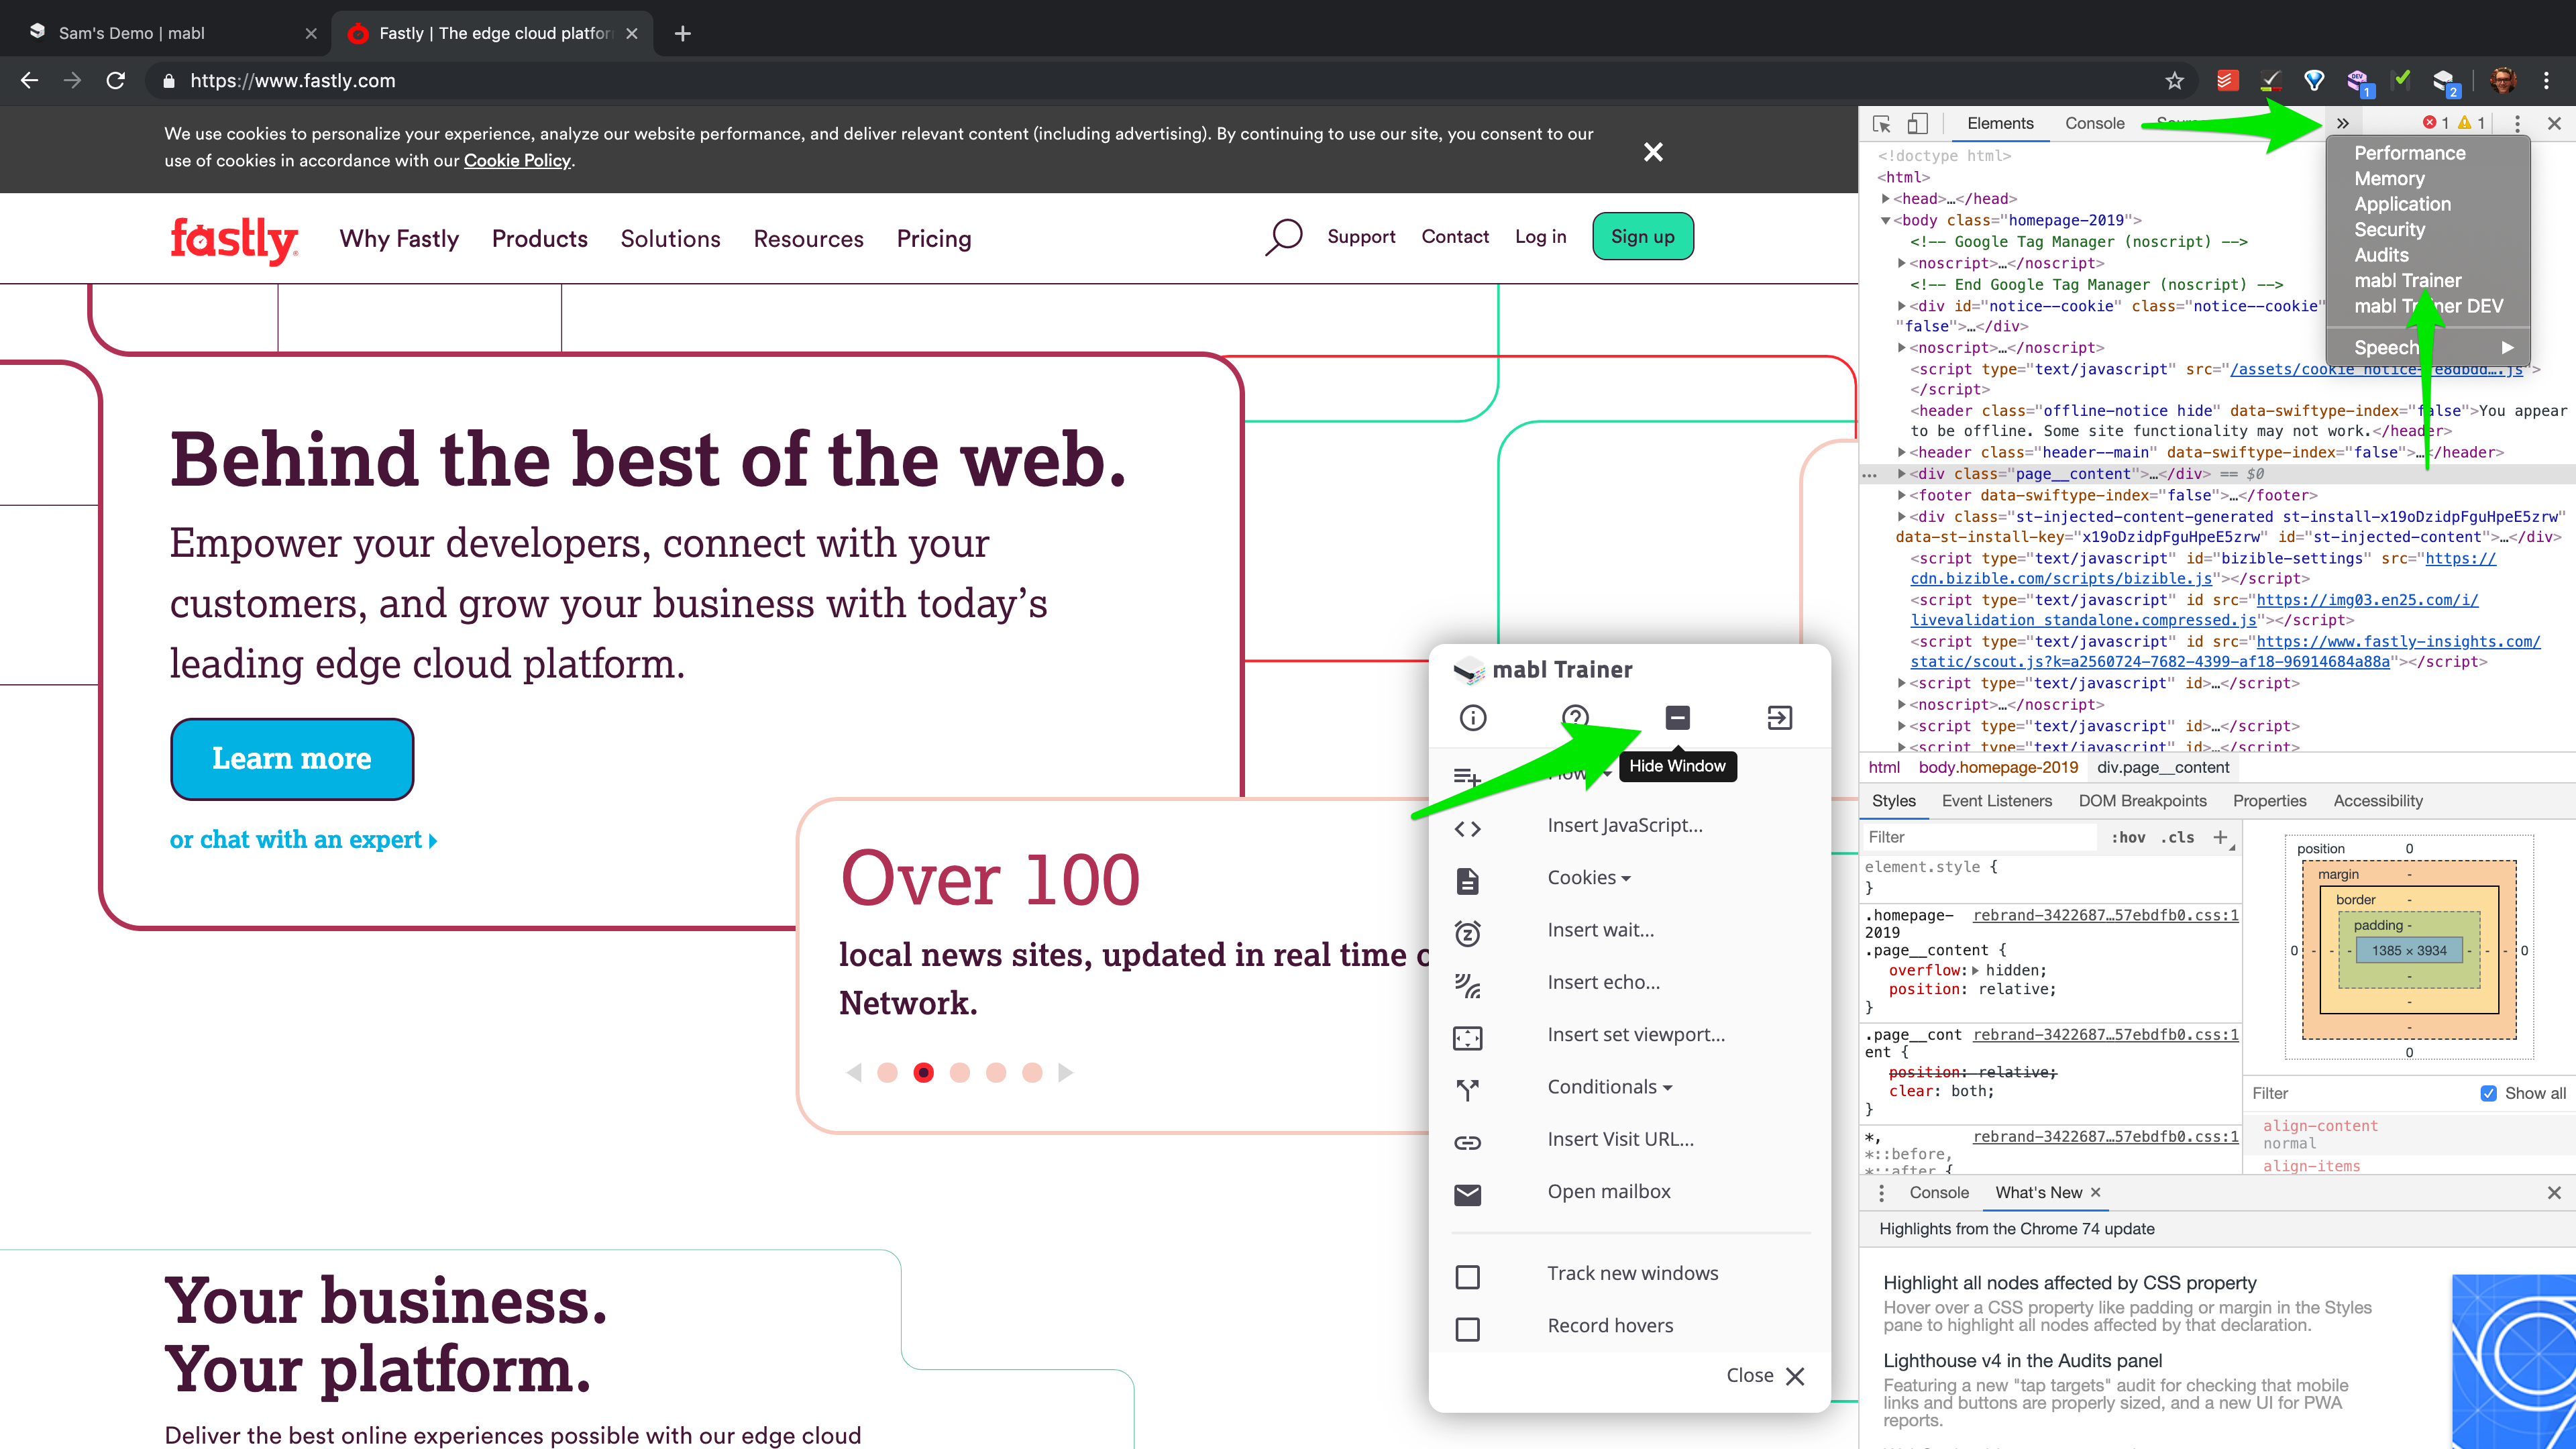Select the third carousel dot indicator
Screen dimensions: 2576x1449
(x=960, y=1072)
